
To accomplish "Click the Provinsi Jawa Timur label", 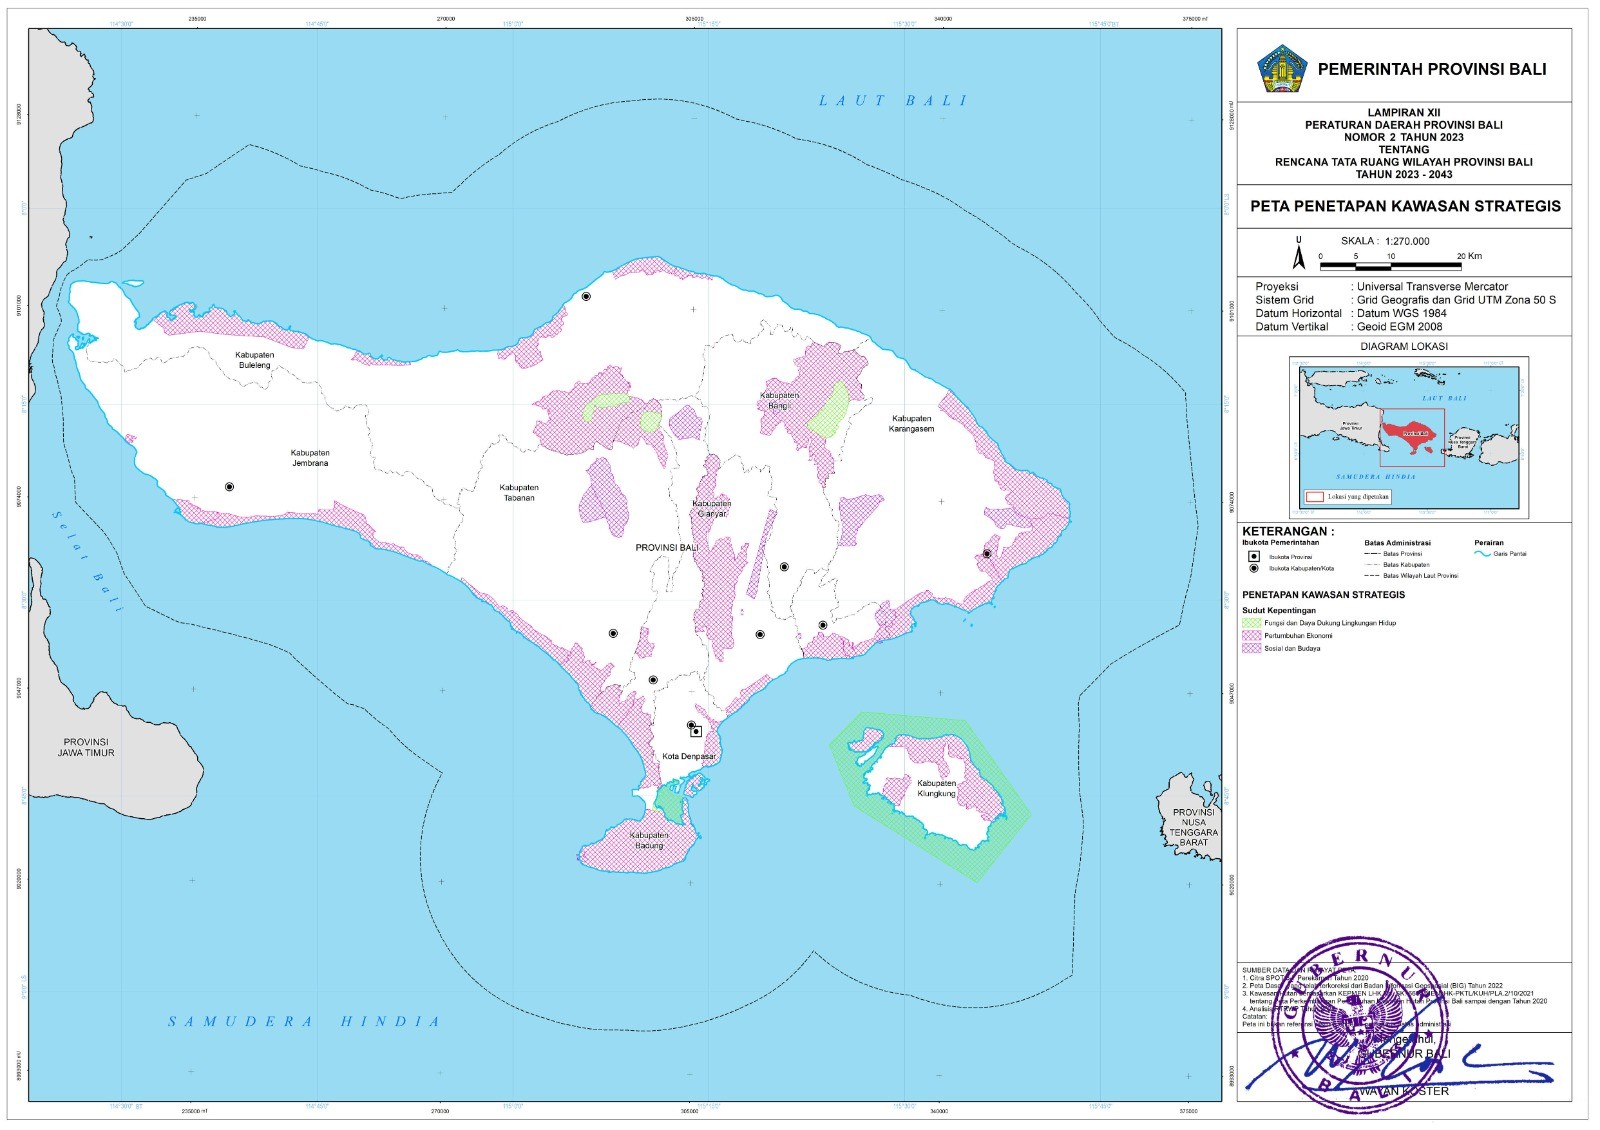I will pyautogui.click(x=86, y=748).
